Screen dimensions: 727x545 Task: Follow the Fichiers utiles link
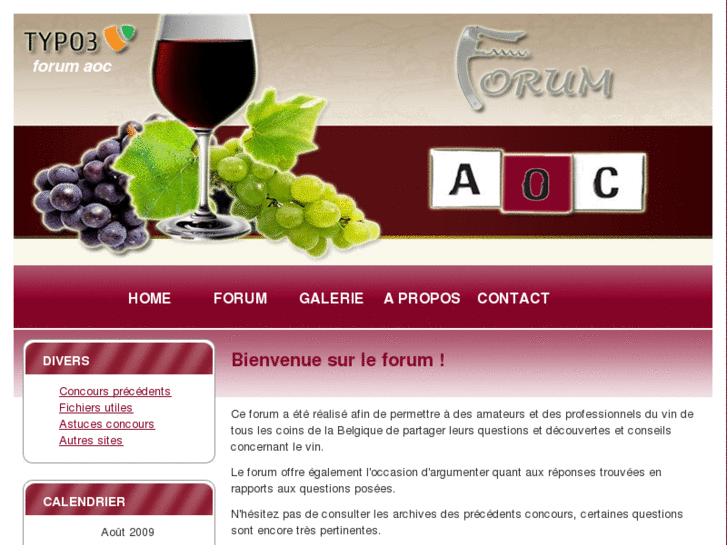(x=96, y=408)
